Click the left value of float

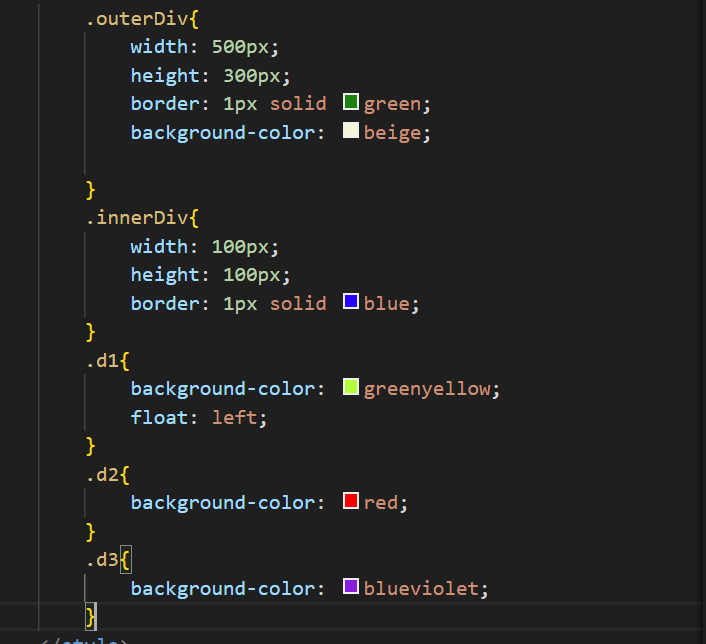235,417
